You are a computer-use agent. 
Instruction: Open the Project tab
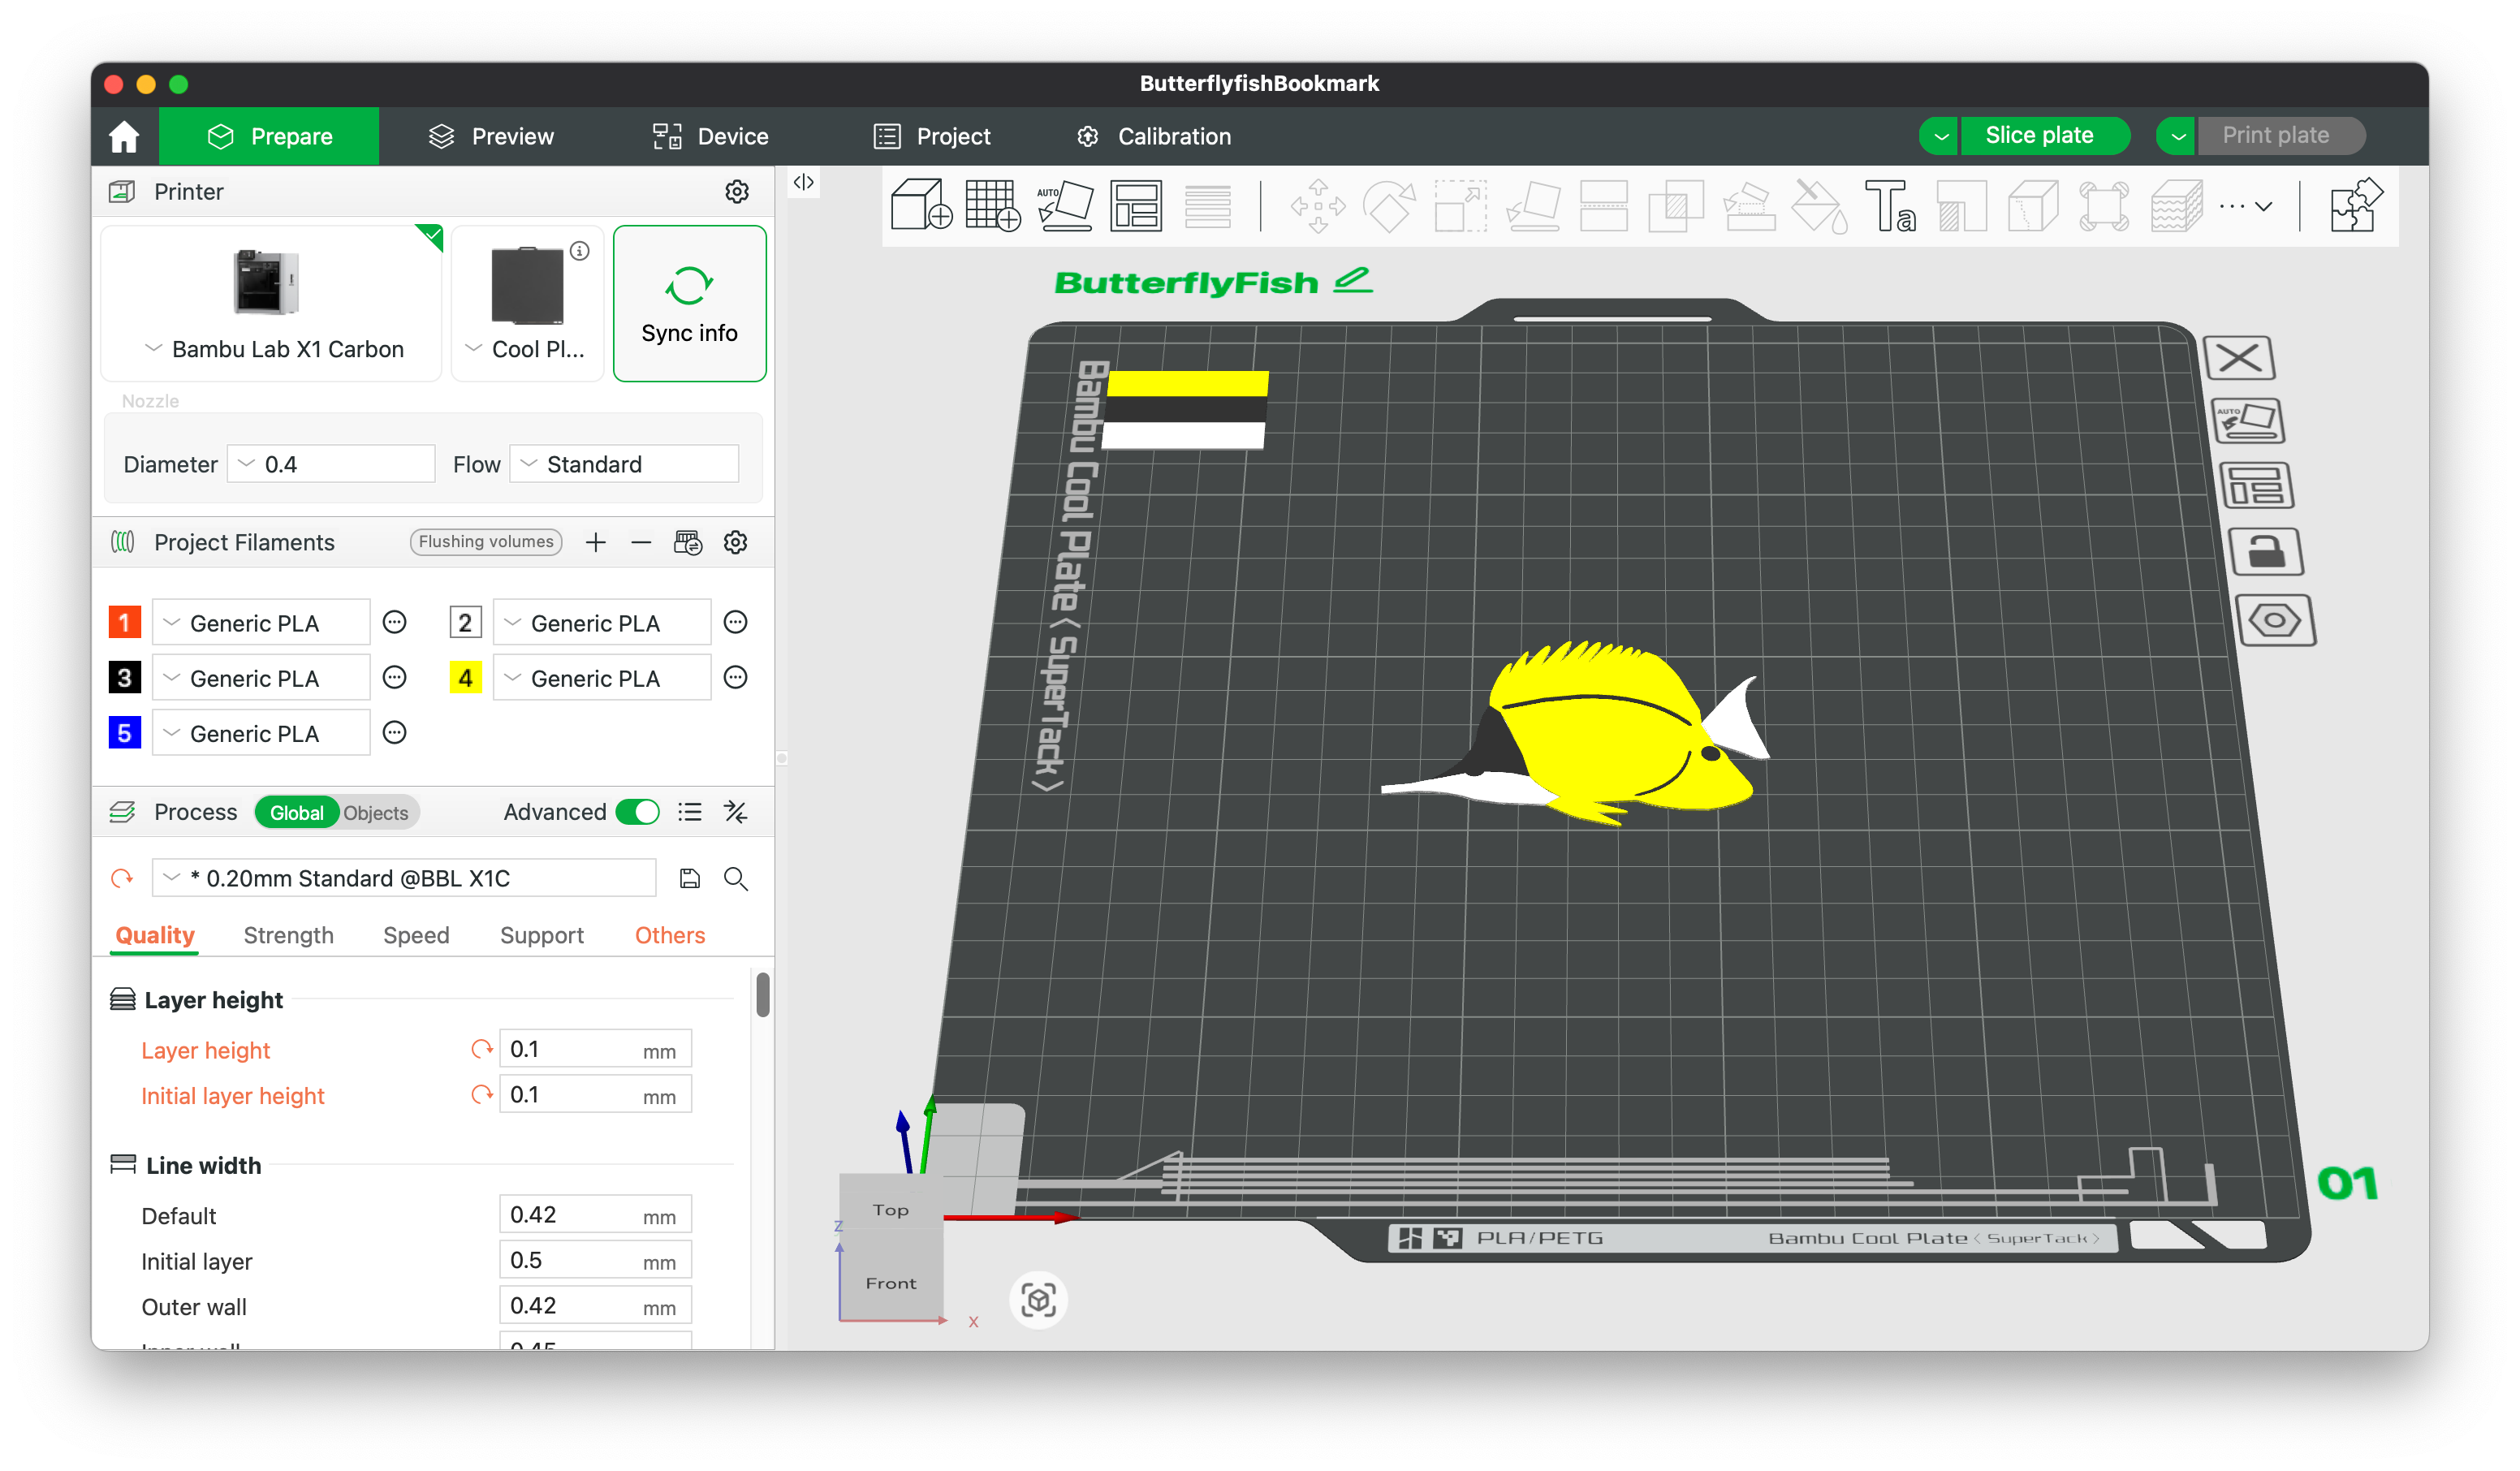pos(932,136)
